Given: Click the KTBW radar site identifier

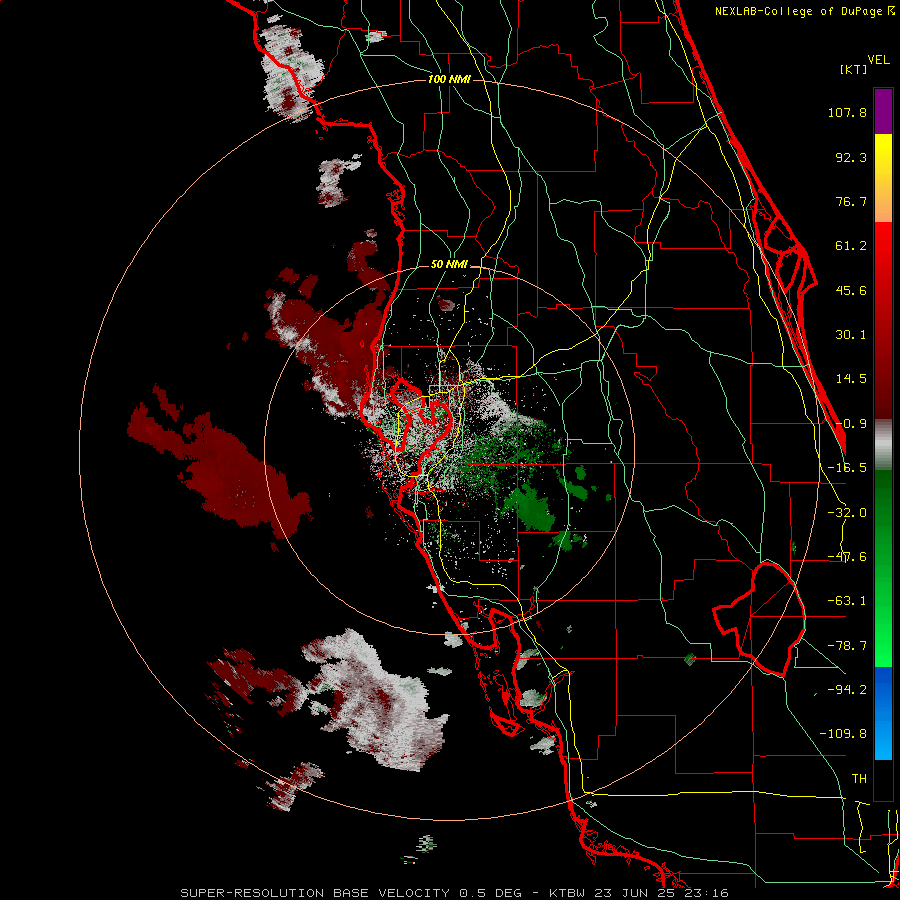Looking at the screenshot, I should [x=568, y=893].
